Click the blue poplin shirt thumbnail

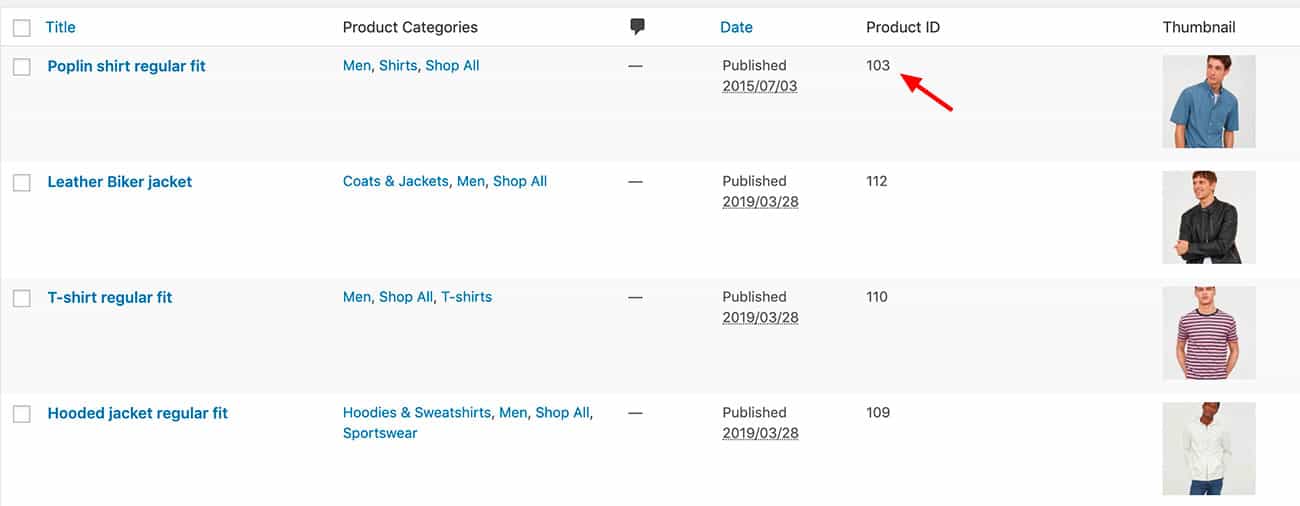(x=1209, y=102)
